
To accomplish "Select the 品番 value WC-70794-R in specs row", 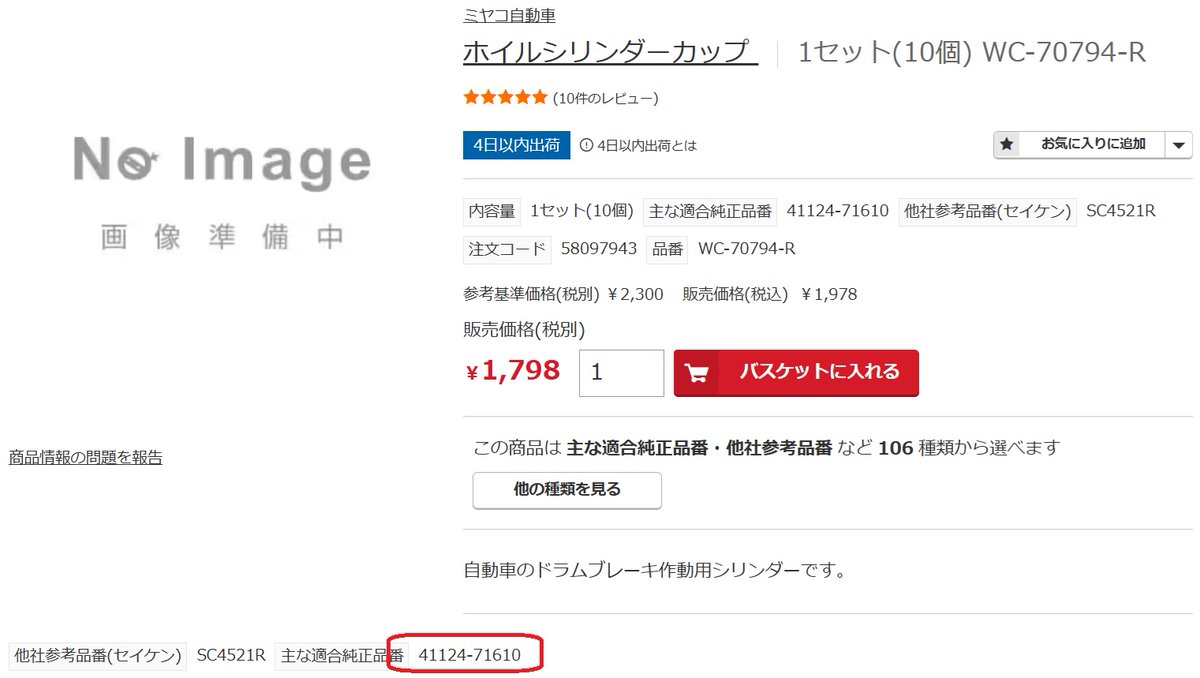I will pyautogui.click(x=746, y=248).
